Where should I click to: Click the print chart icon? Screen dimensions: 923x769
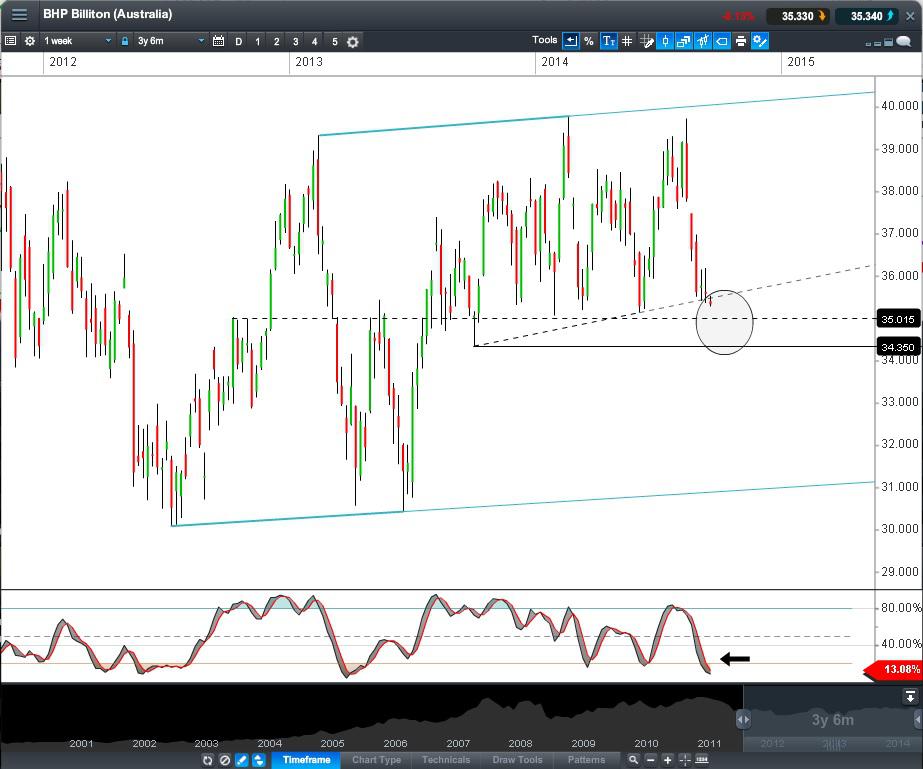pyautogui.click(x=740, y=41)
